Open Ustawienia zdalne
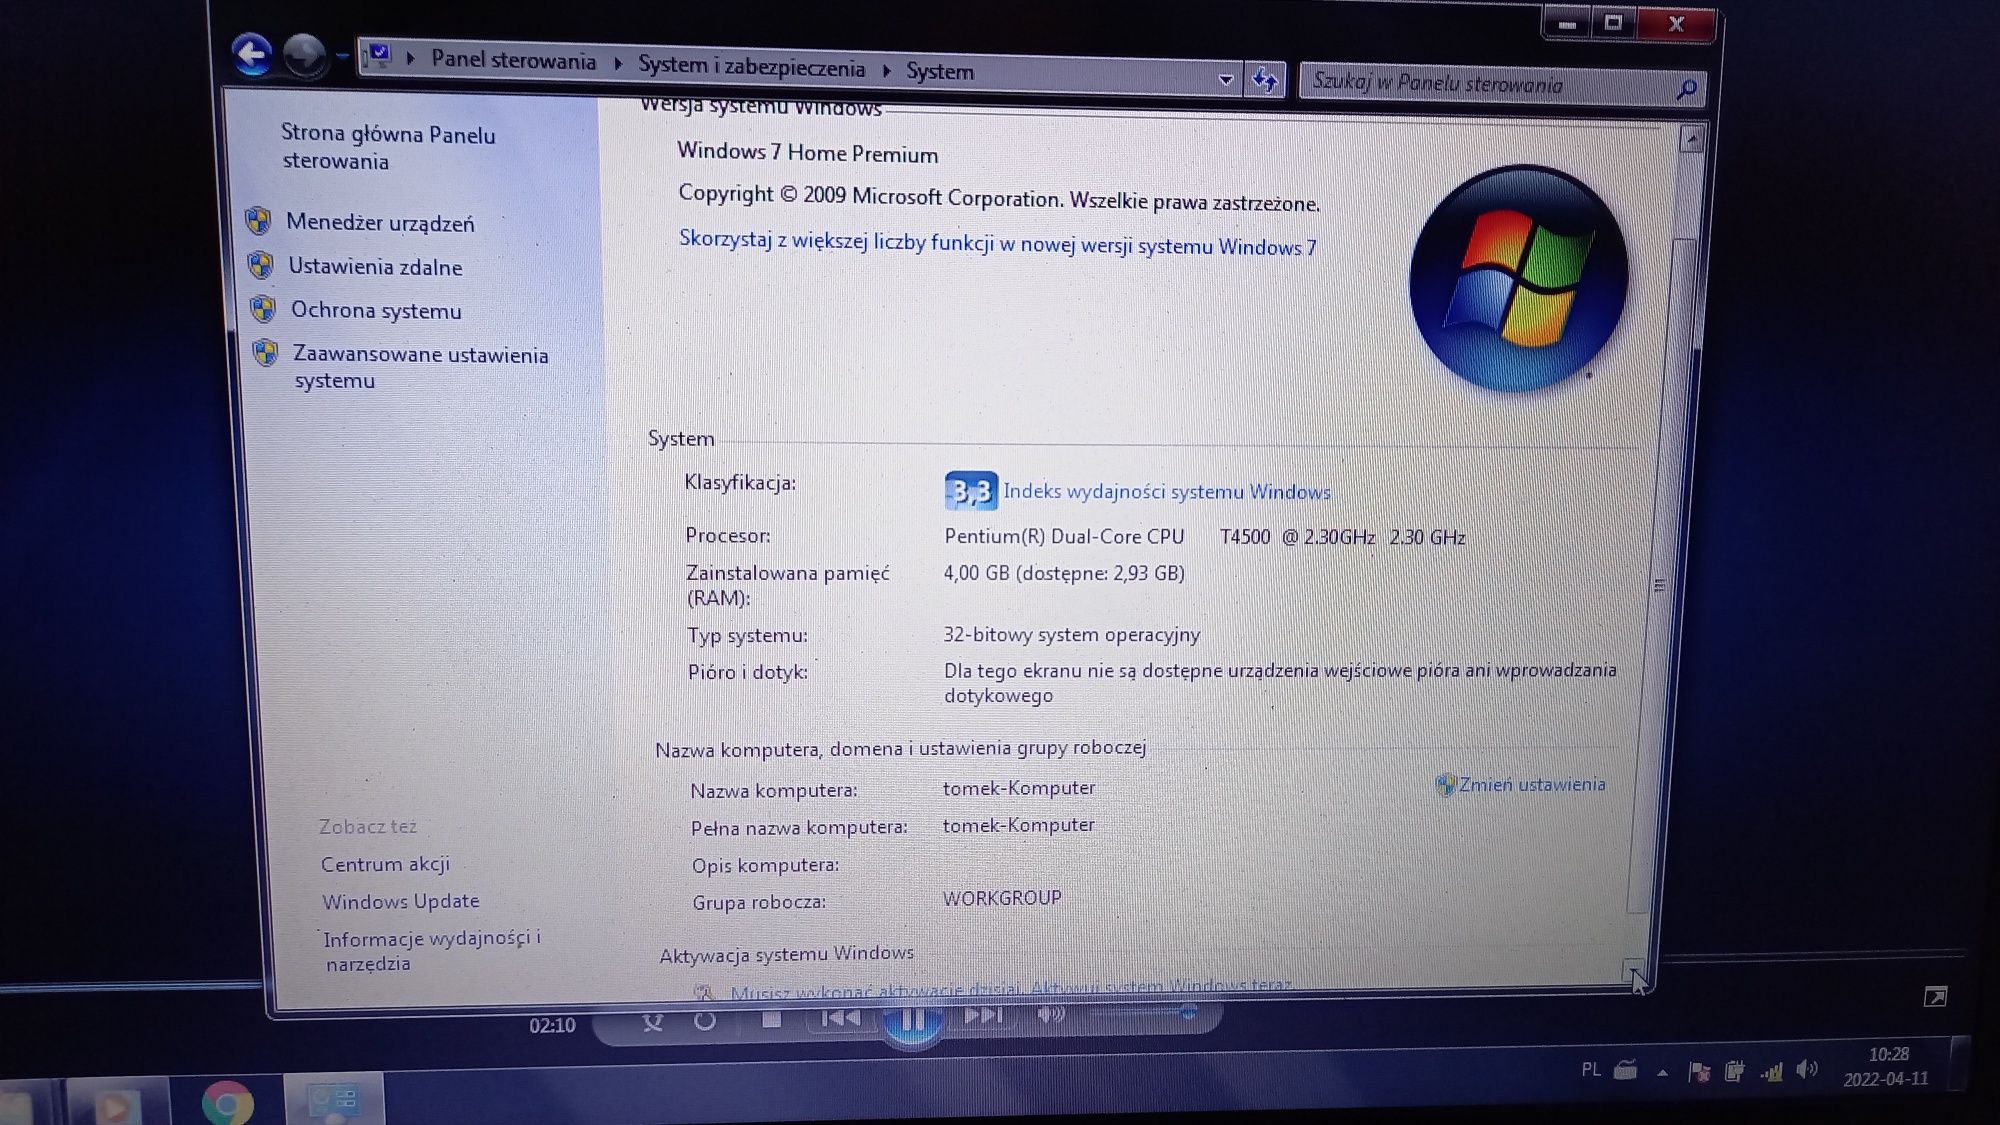Viewport: 2000px width, 1125px height. 375,266
